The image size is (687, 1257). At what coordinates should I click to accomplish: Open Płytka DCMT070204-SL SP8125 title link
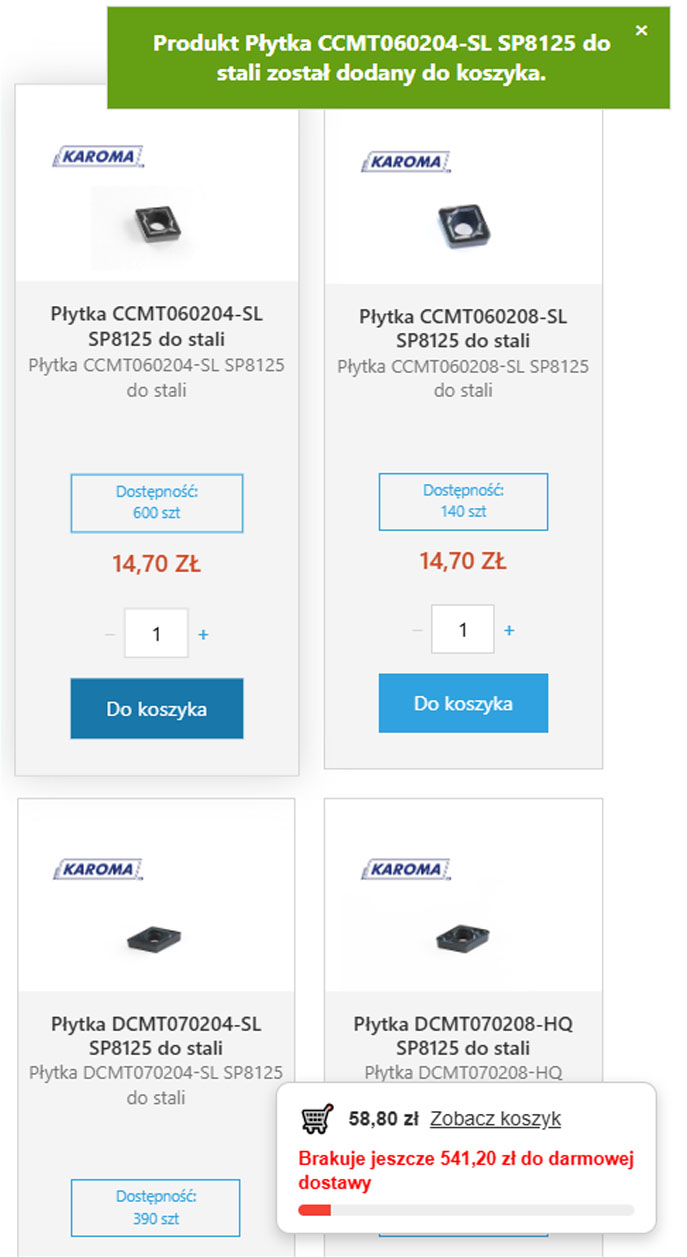(156, 1036)
